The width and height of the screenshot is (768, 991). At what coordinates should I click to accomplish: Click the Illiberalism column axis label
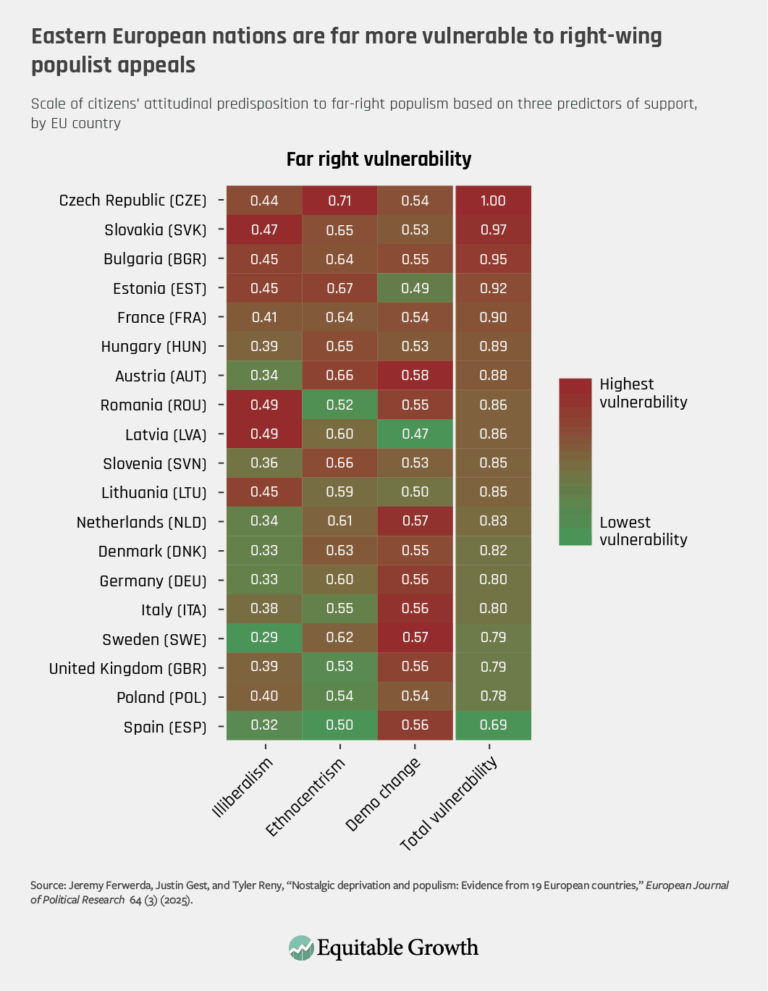[243, 787]
